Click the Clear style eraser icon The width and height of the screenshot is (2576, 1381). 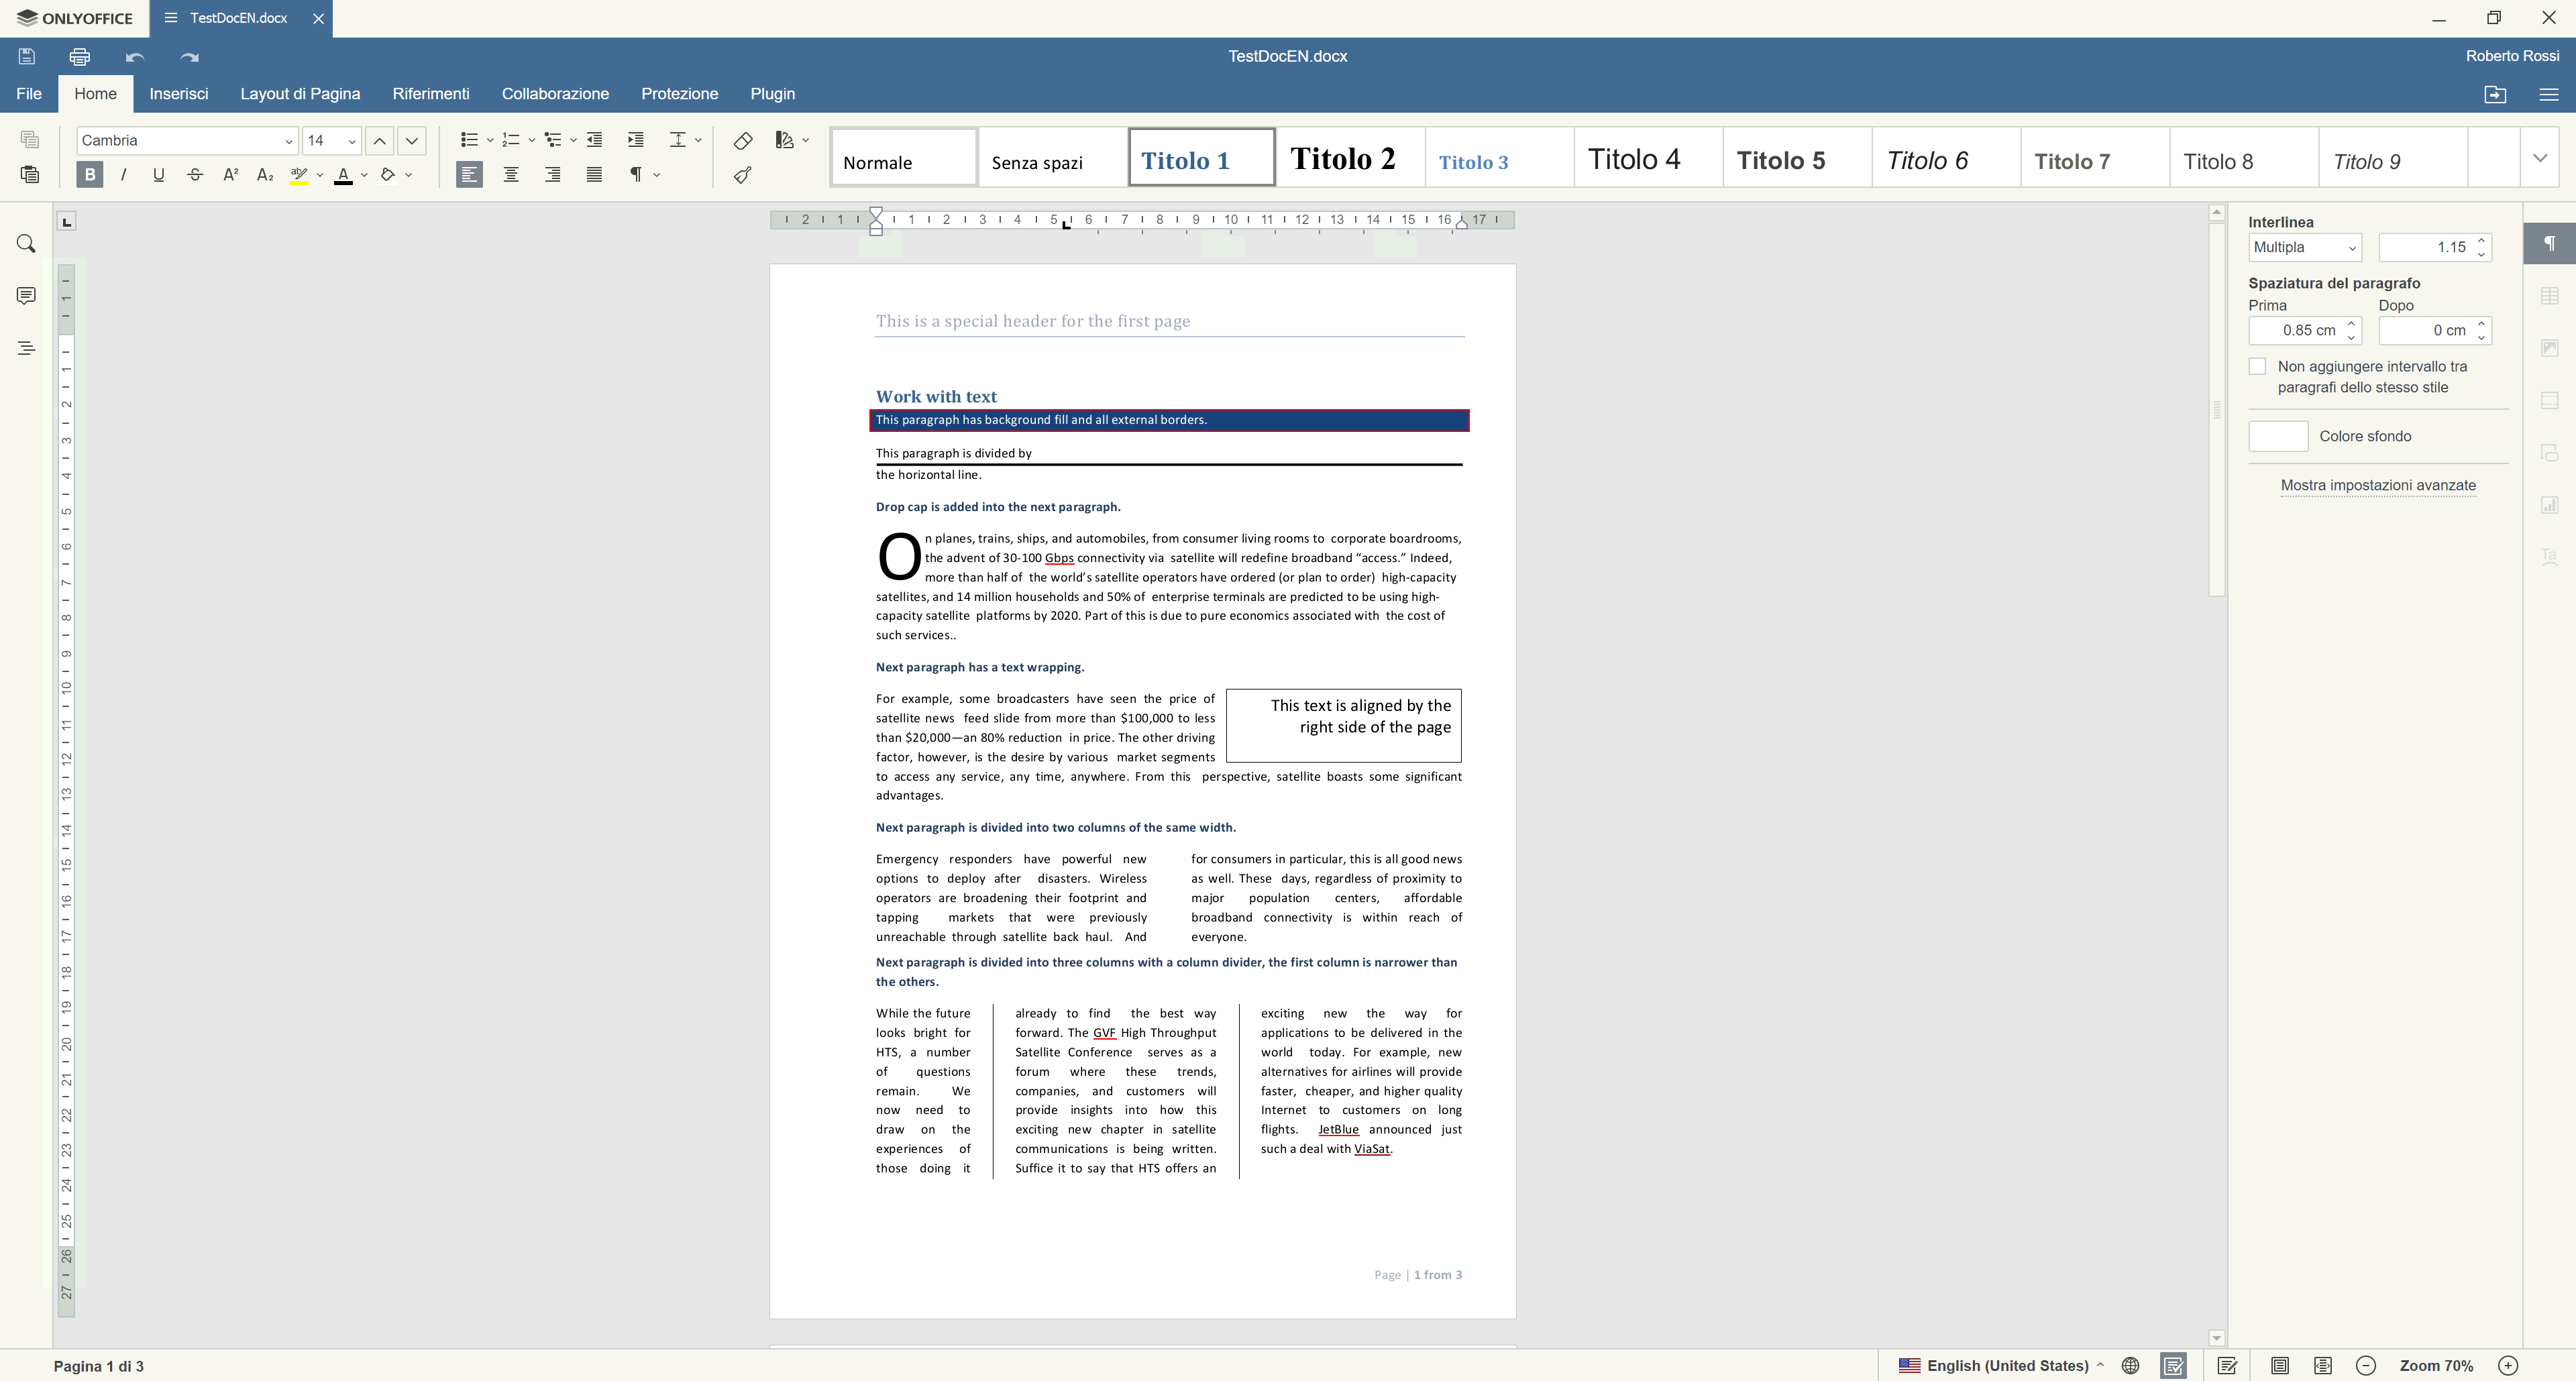click(742, 140)
